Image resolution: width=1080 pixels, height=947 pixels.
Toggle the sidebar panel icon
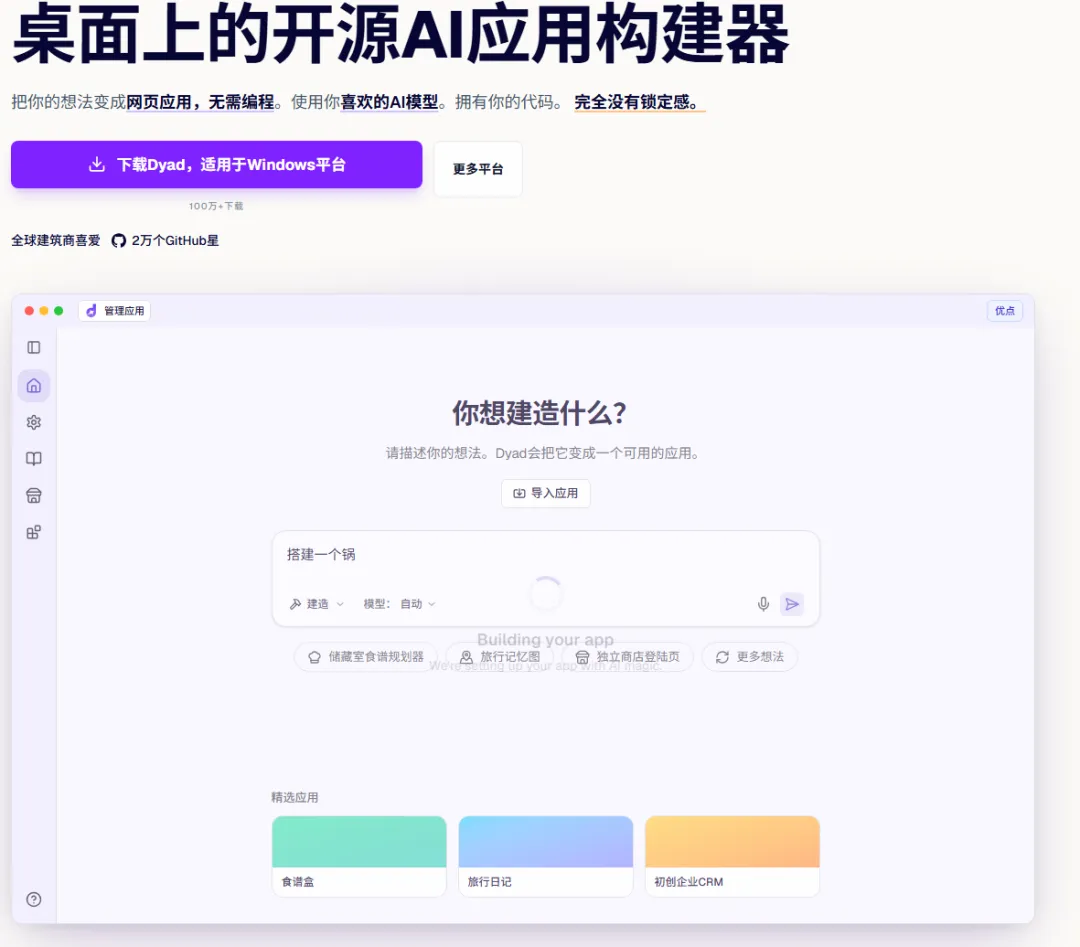pos(34,348)
